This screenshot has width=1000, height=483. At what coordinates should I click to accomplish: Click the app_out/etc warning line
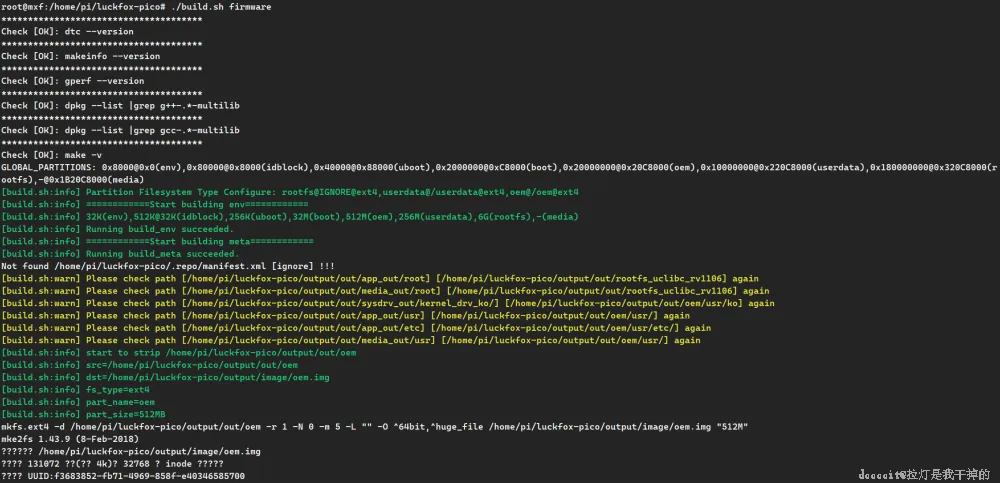(x=356, y=328)
